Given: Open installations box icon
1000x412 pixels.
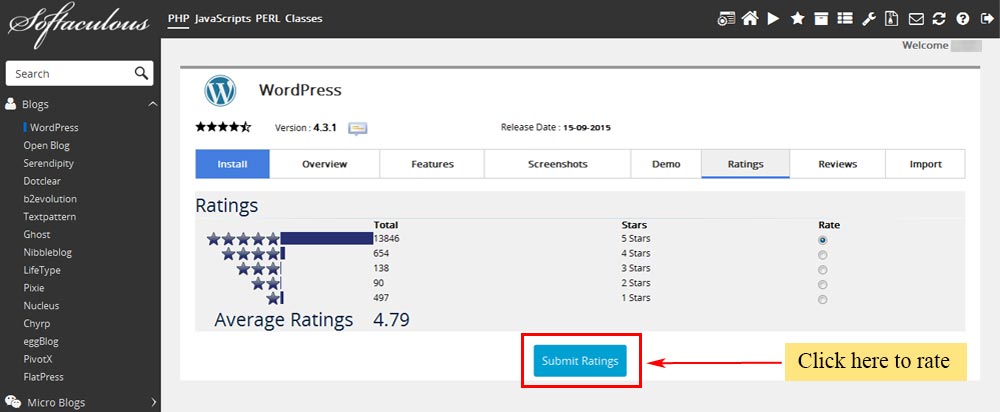Looking at the screenshot, I should pos(821,18).
